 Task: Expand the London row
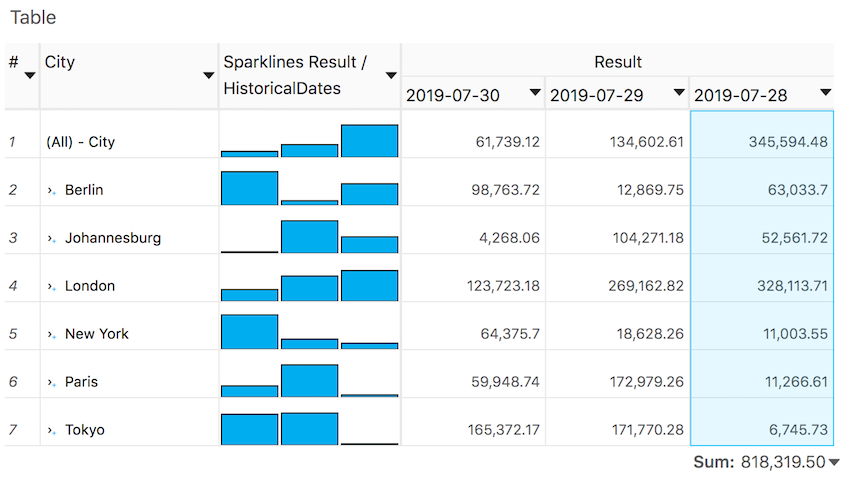[x=51, y=287]
